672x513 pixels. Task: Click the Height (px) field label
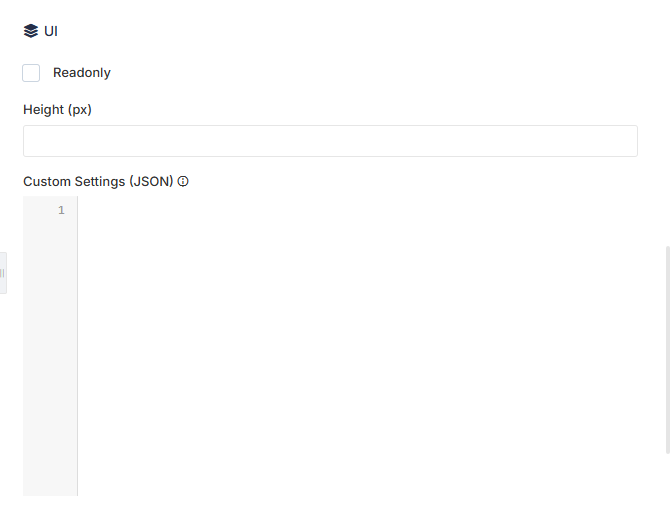tap(57, 110)
